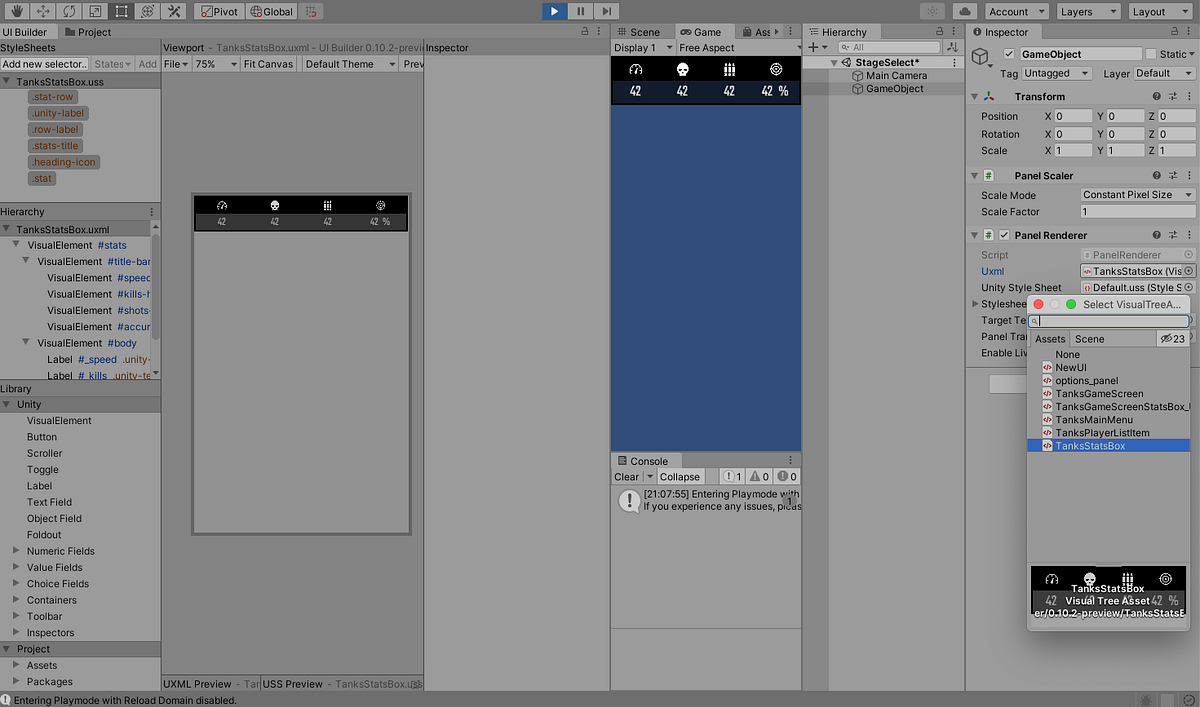Screen dimensions: 1200x707
Task: Open the custom editor tools wrench icon
Action: [x=172, y=11]
